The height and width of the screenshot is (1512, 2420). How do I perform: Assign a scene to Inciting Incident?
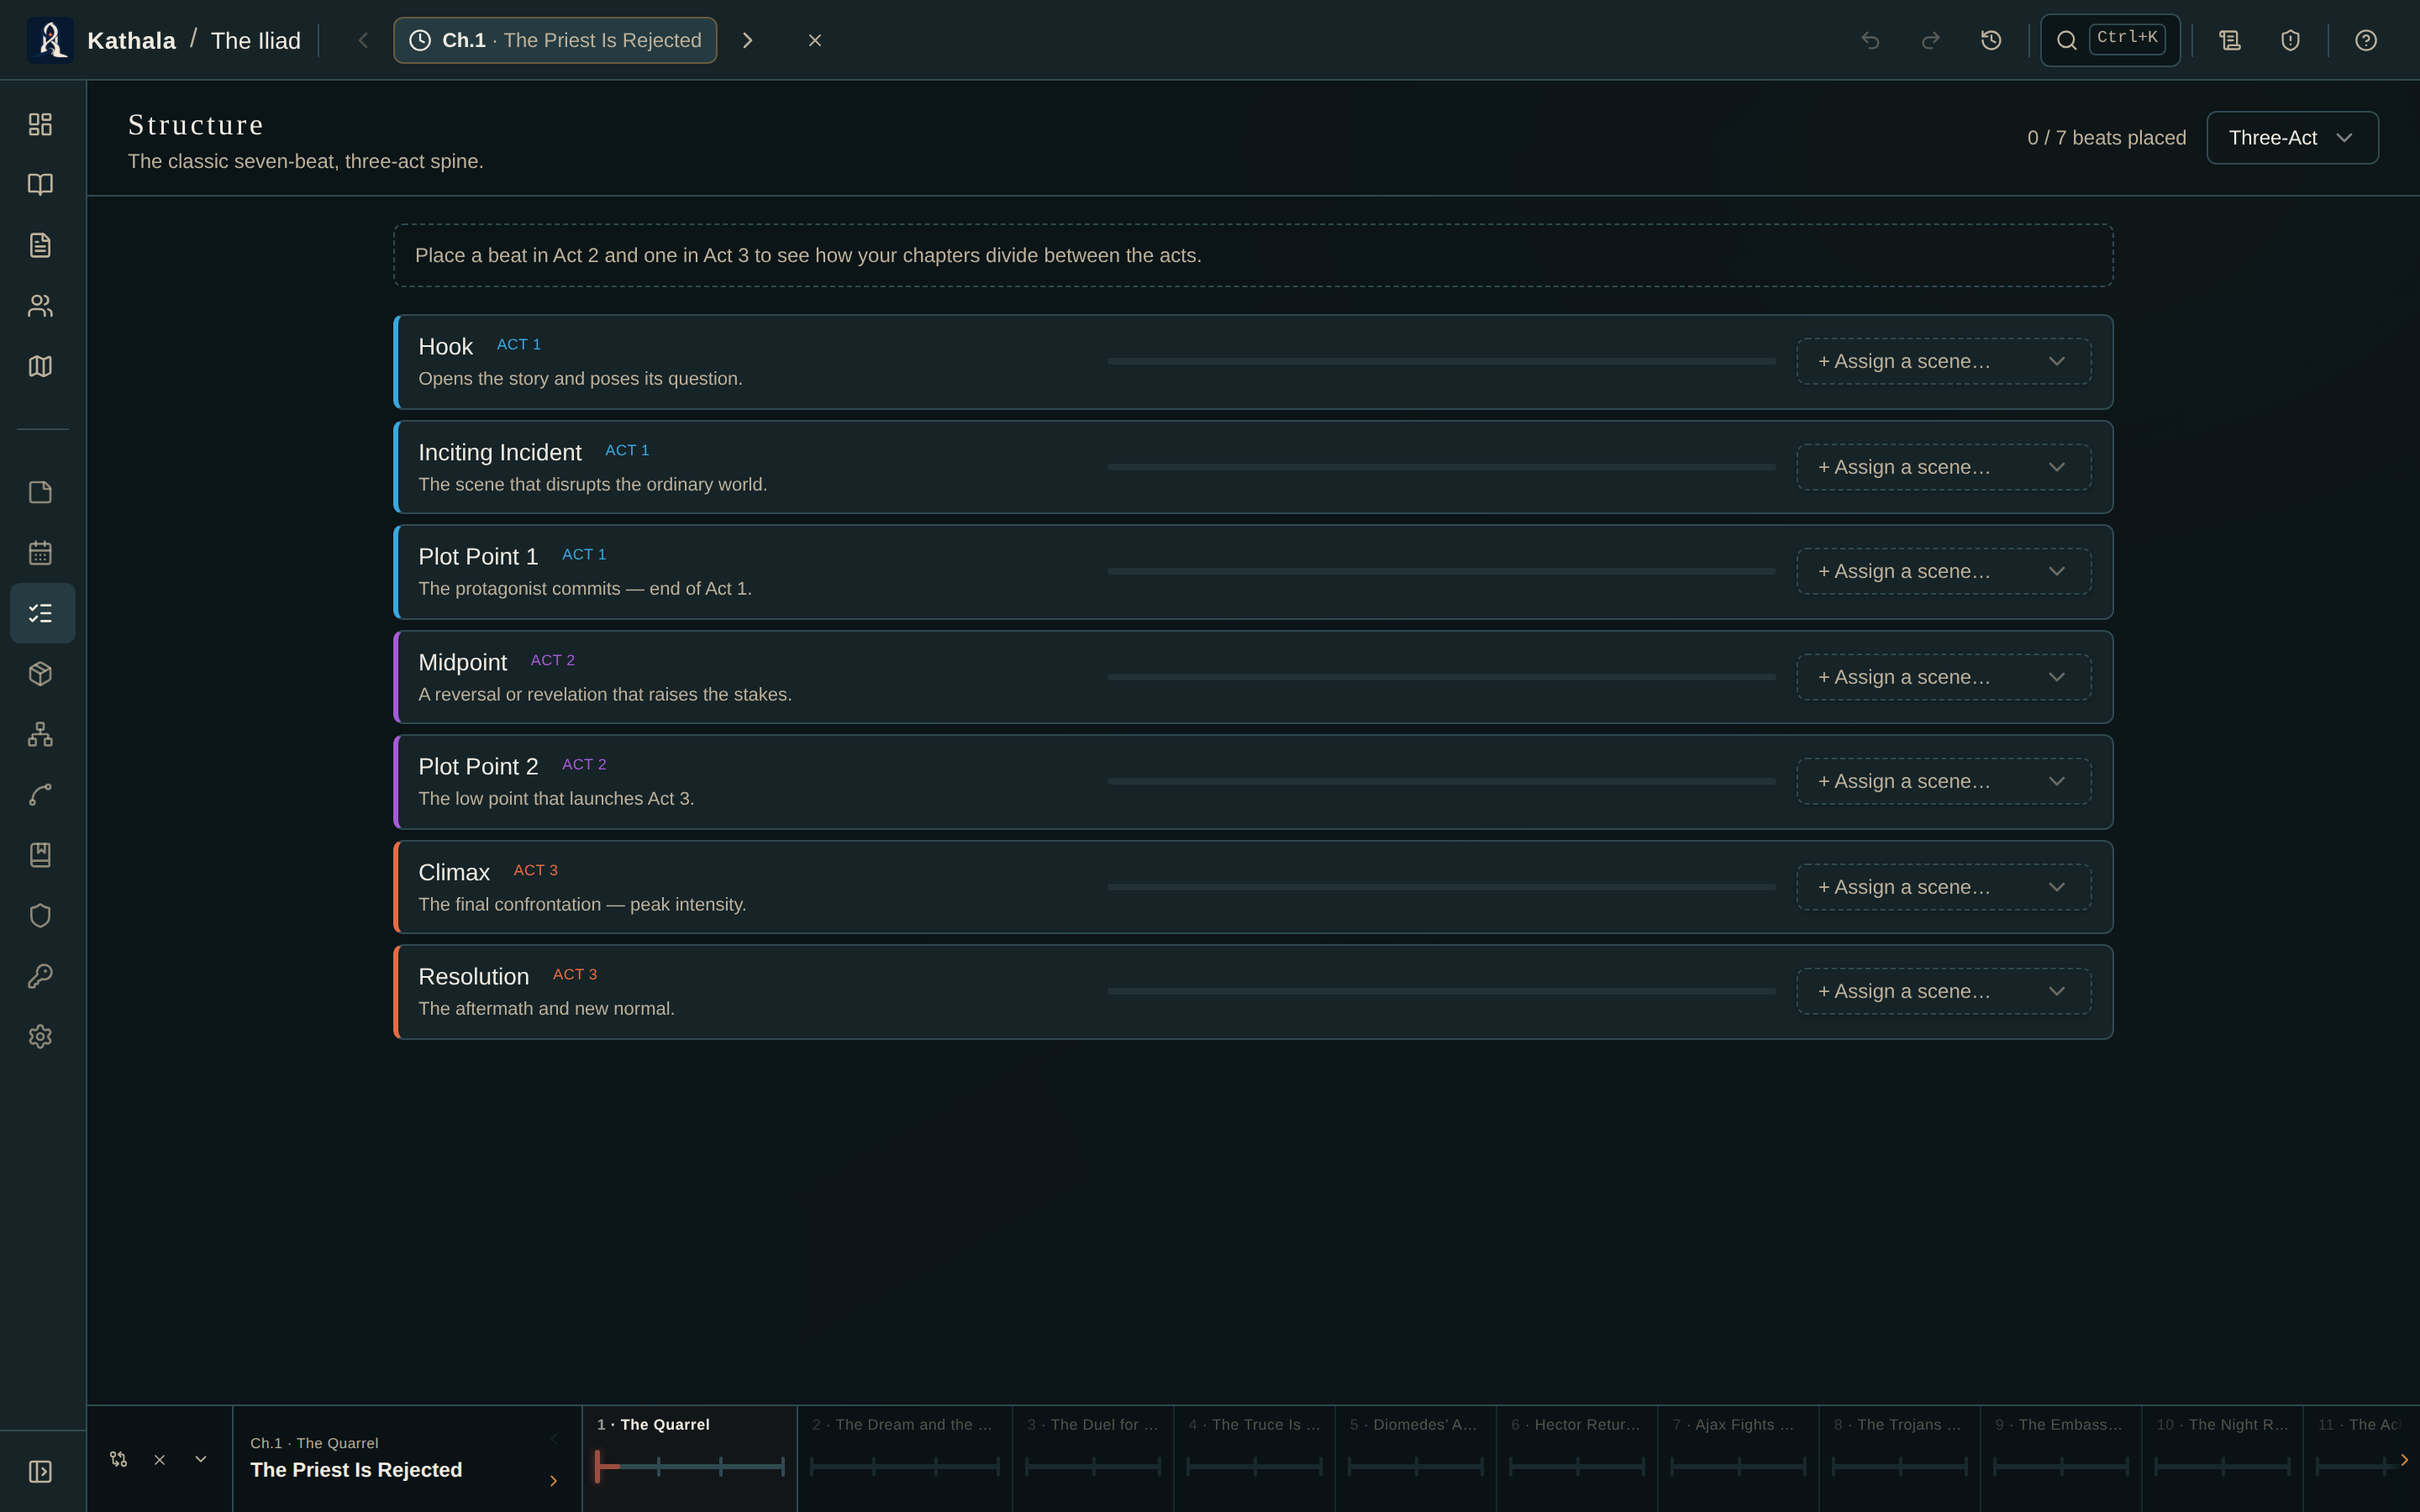point(1943,467)
